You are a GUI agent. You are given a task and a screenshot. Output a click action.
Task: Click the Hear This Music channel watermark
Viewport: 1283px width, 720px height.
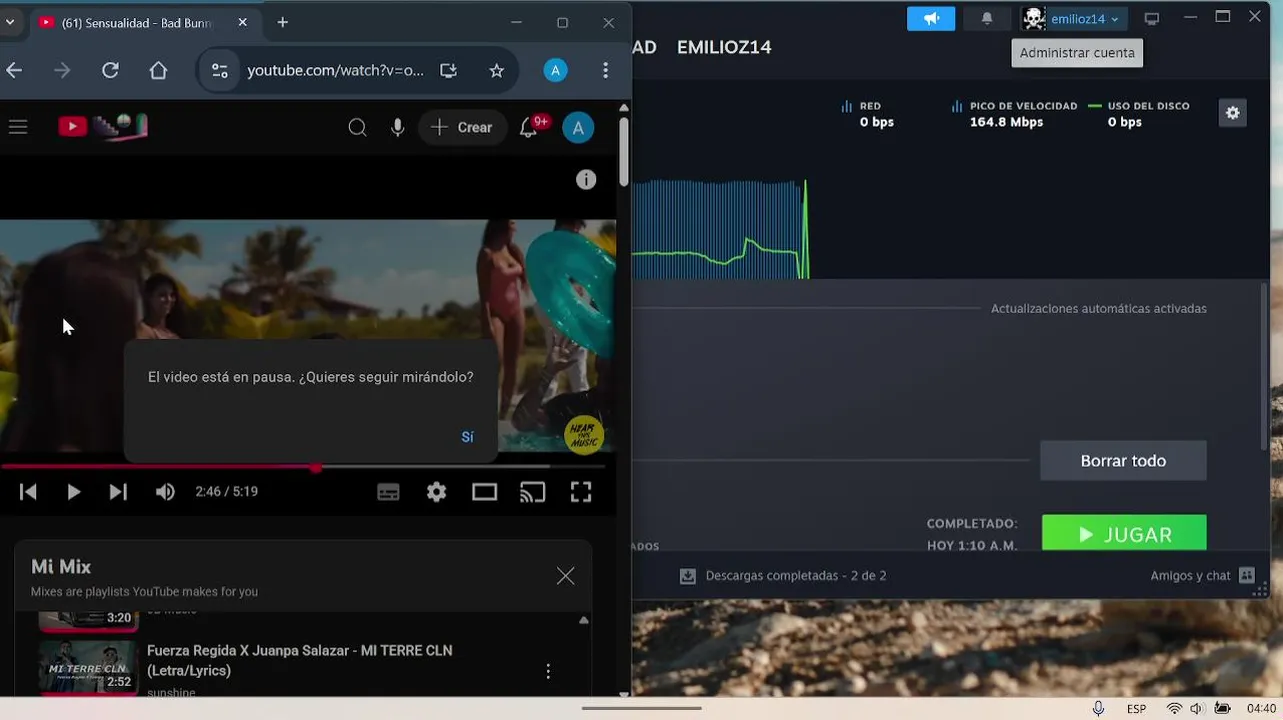584,435
